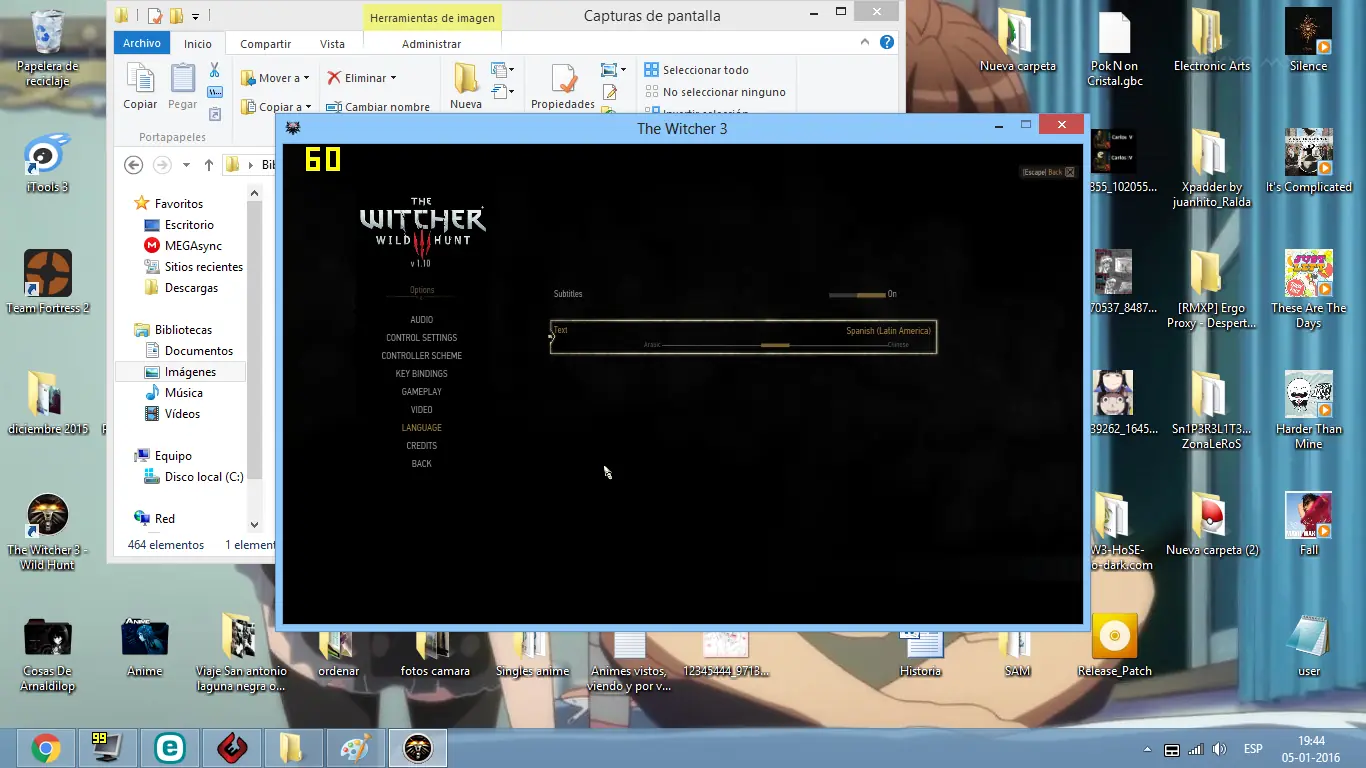Open the Administrar ribbon tab

[x=431, y=44]
